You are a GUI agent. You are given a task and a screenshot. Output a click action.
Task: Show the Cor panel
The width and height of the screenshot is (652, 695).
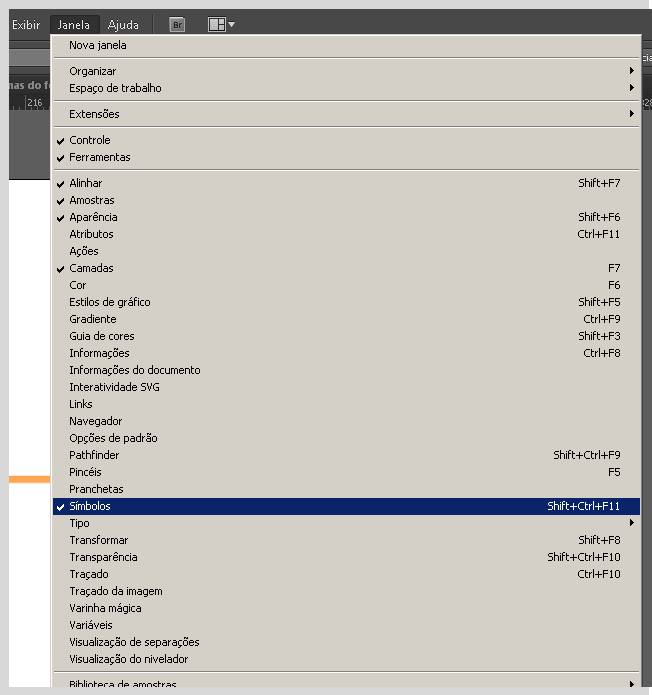coord(347,285)
